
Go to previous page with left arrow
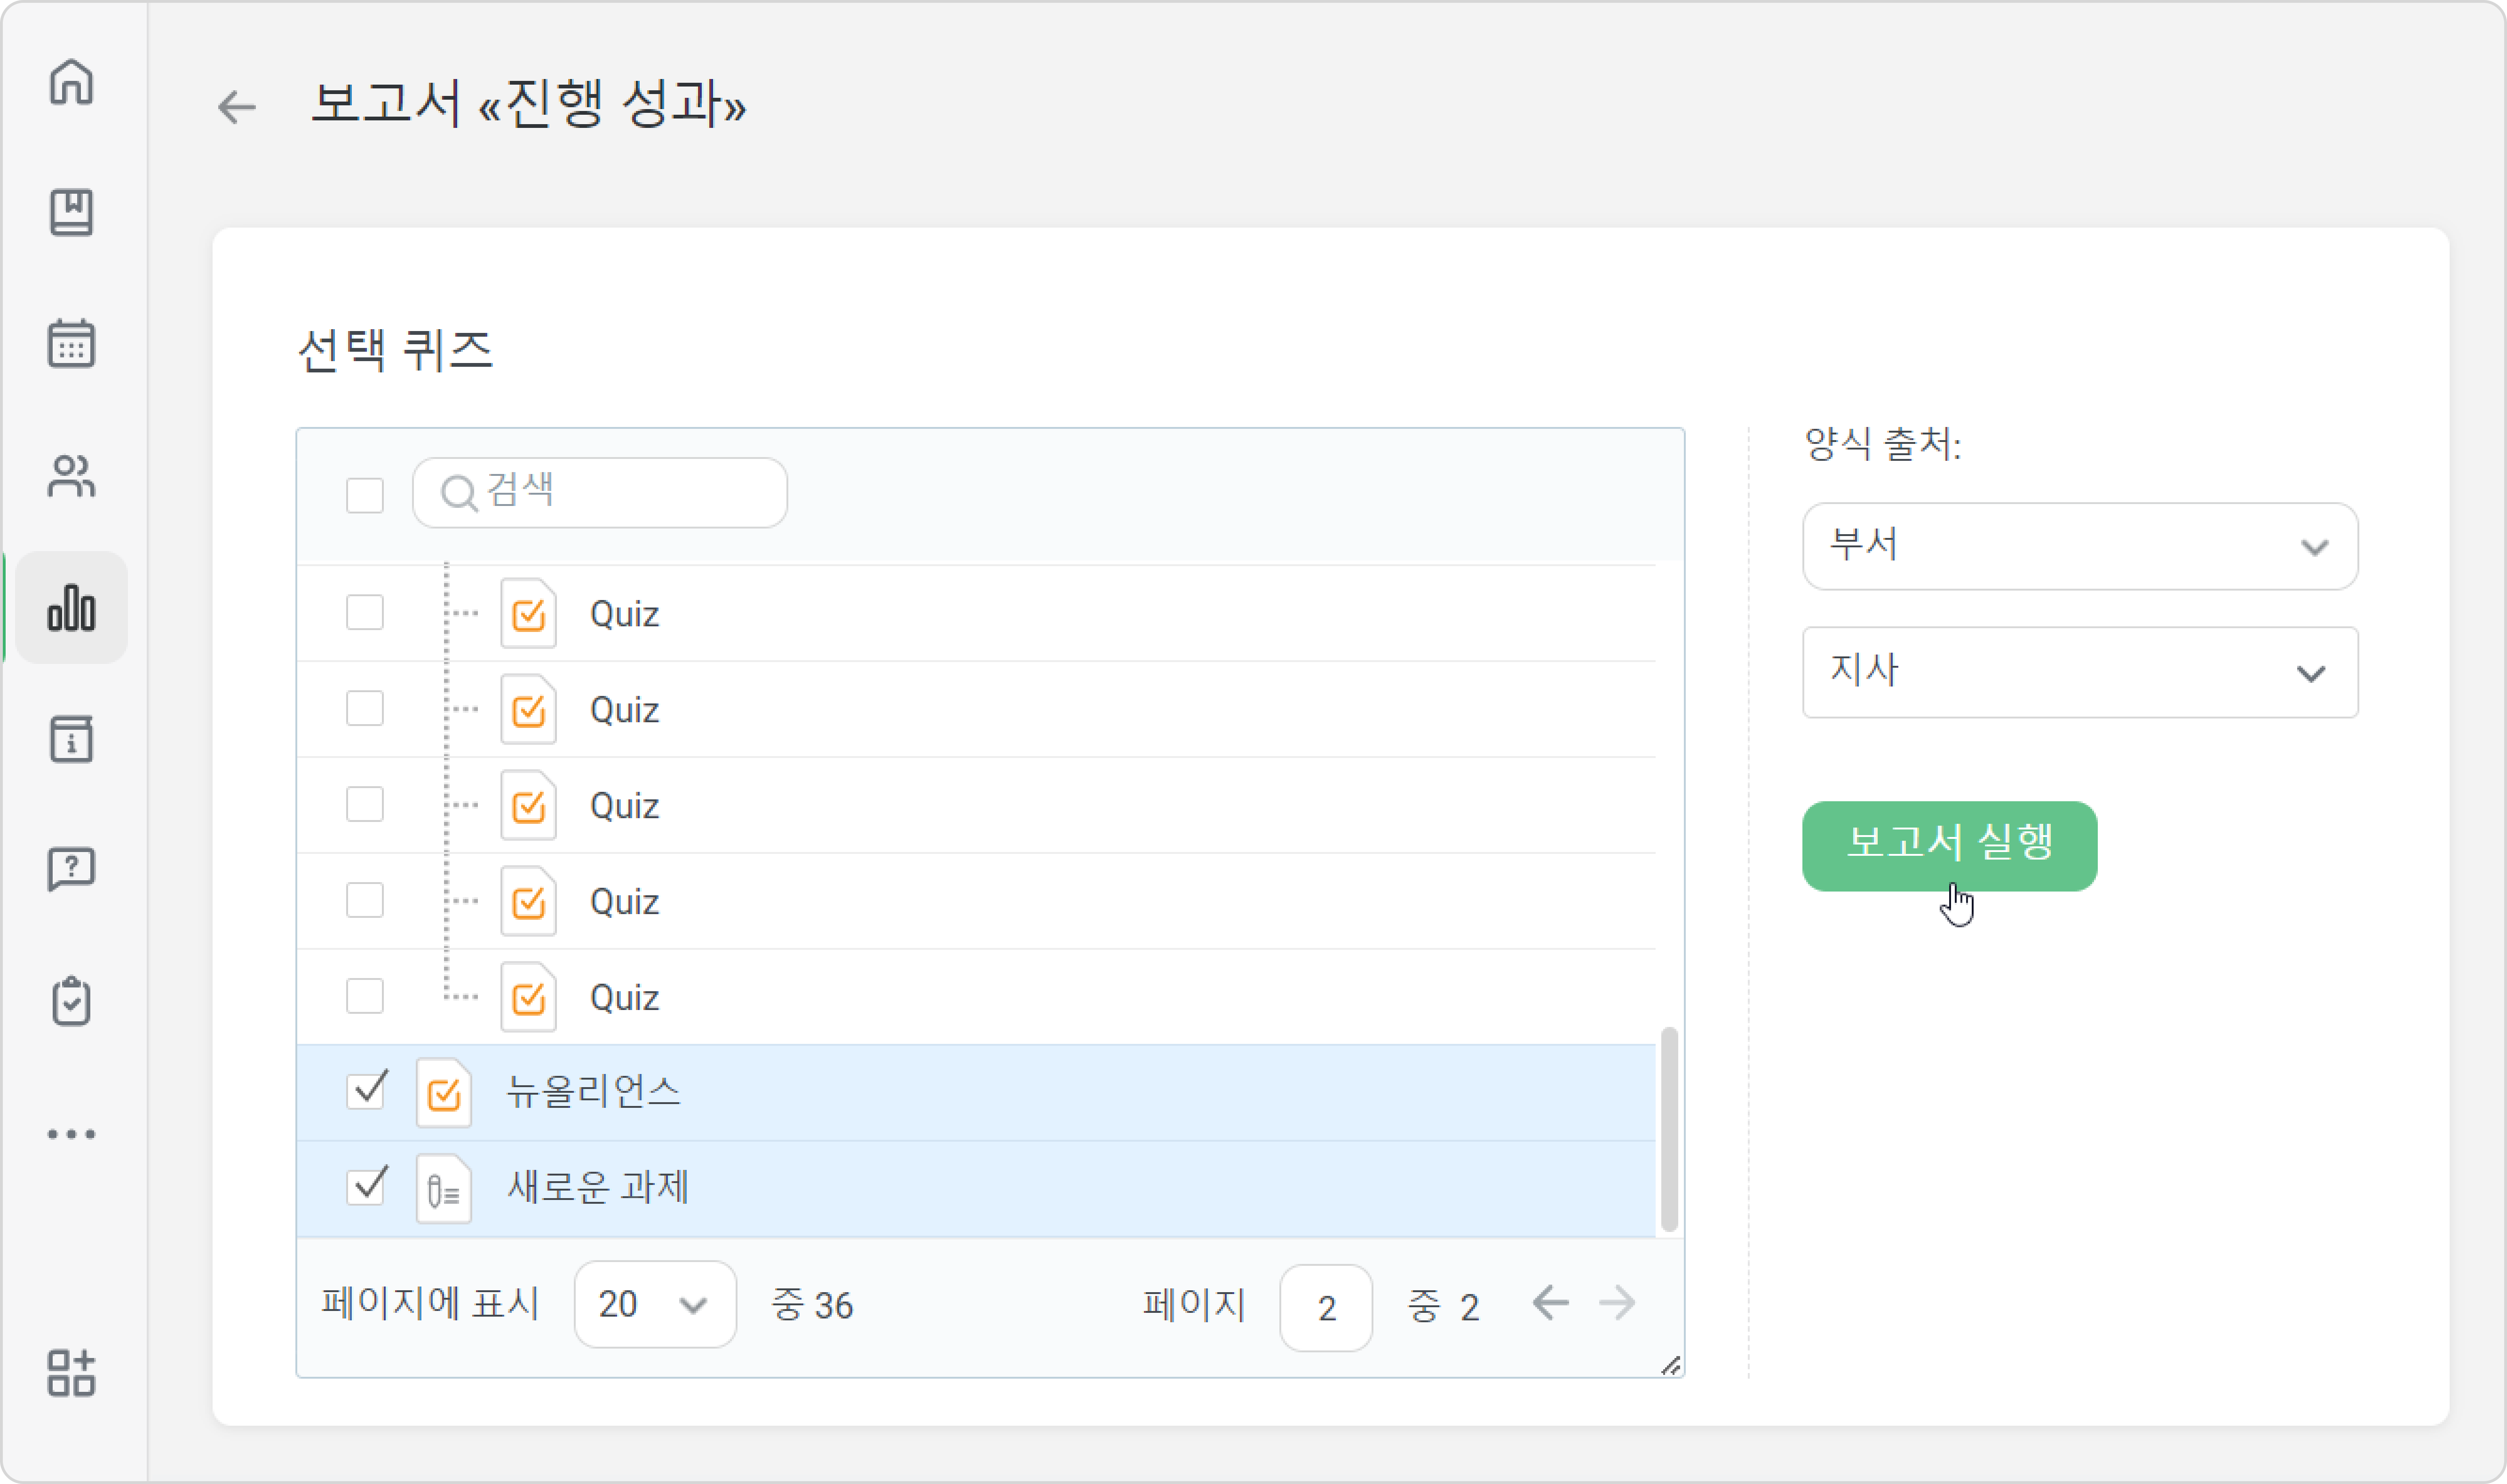[1550, 1303]
